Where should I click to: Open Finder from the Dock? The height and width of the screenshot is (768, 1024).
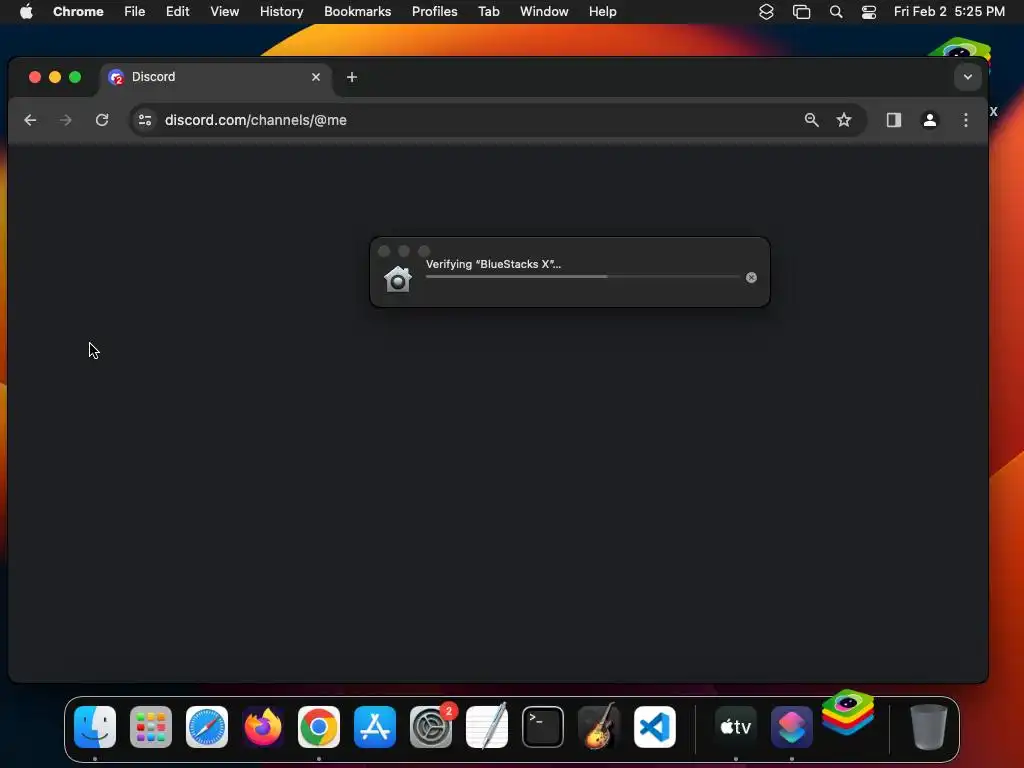(x=95, y=727)
